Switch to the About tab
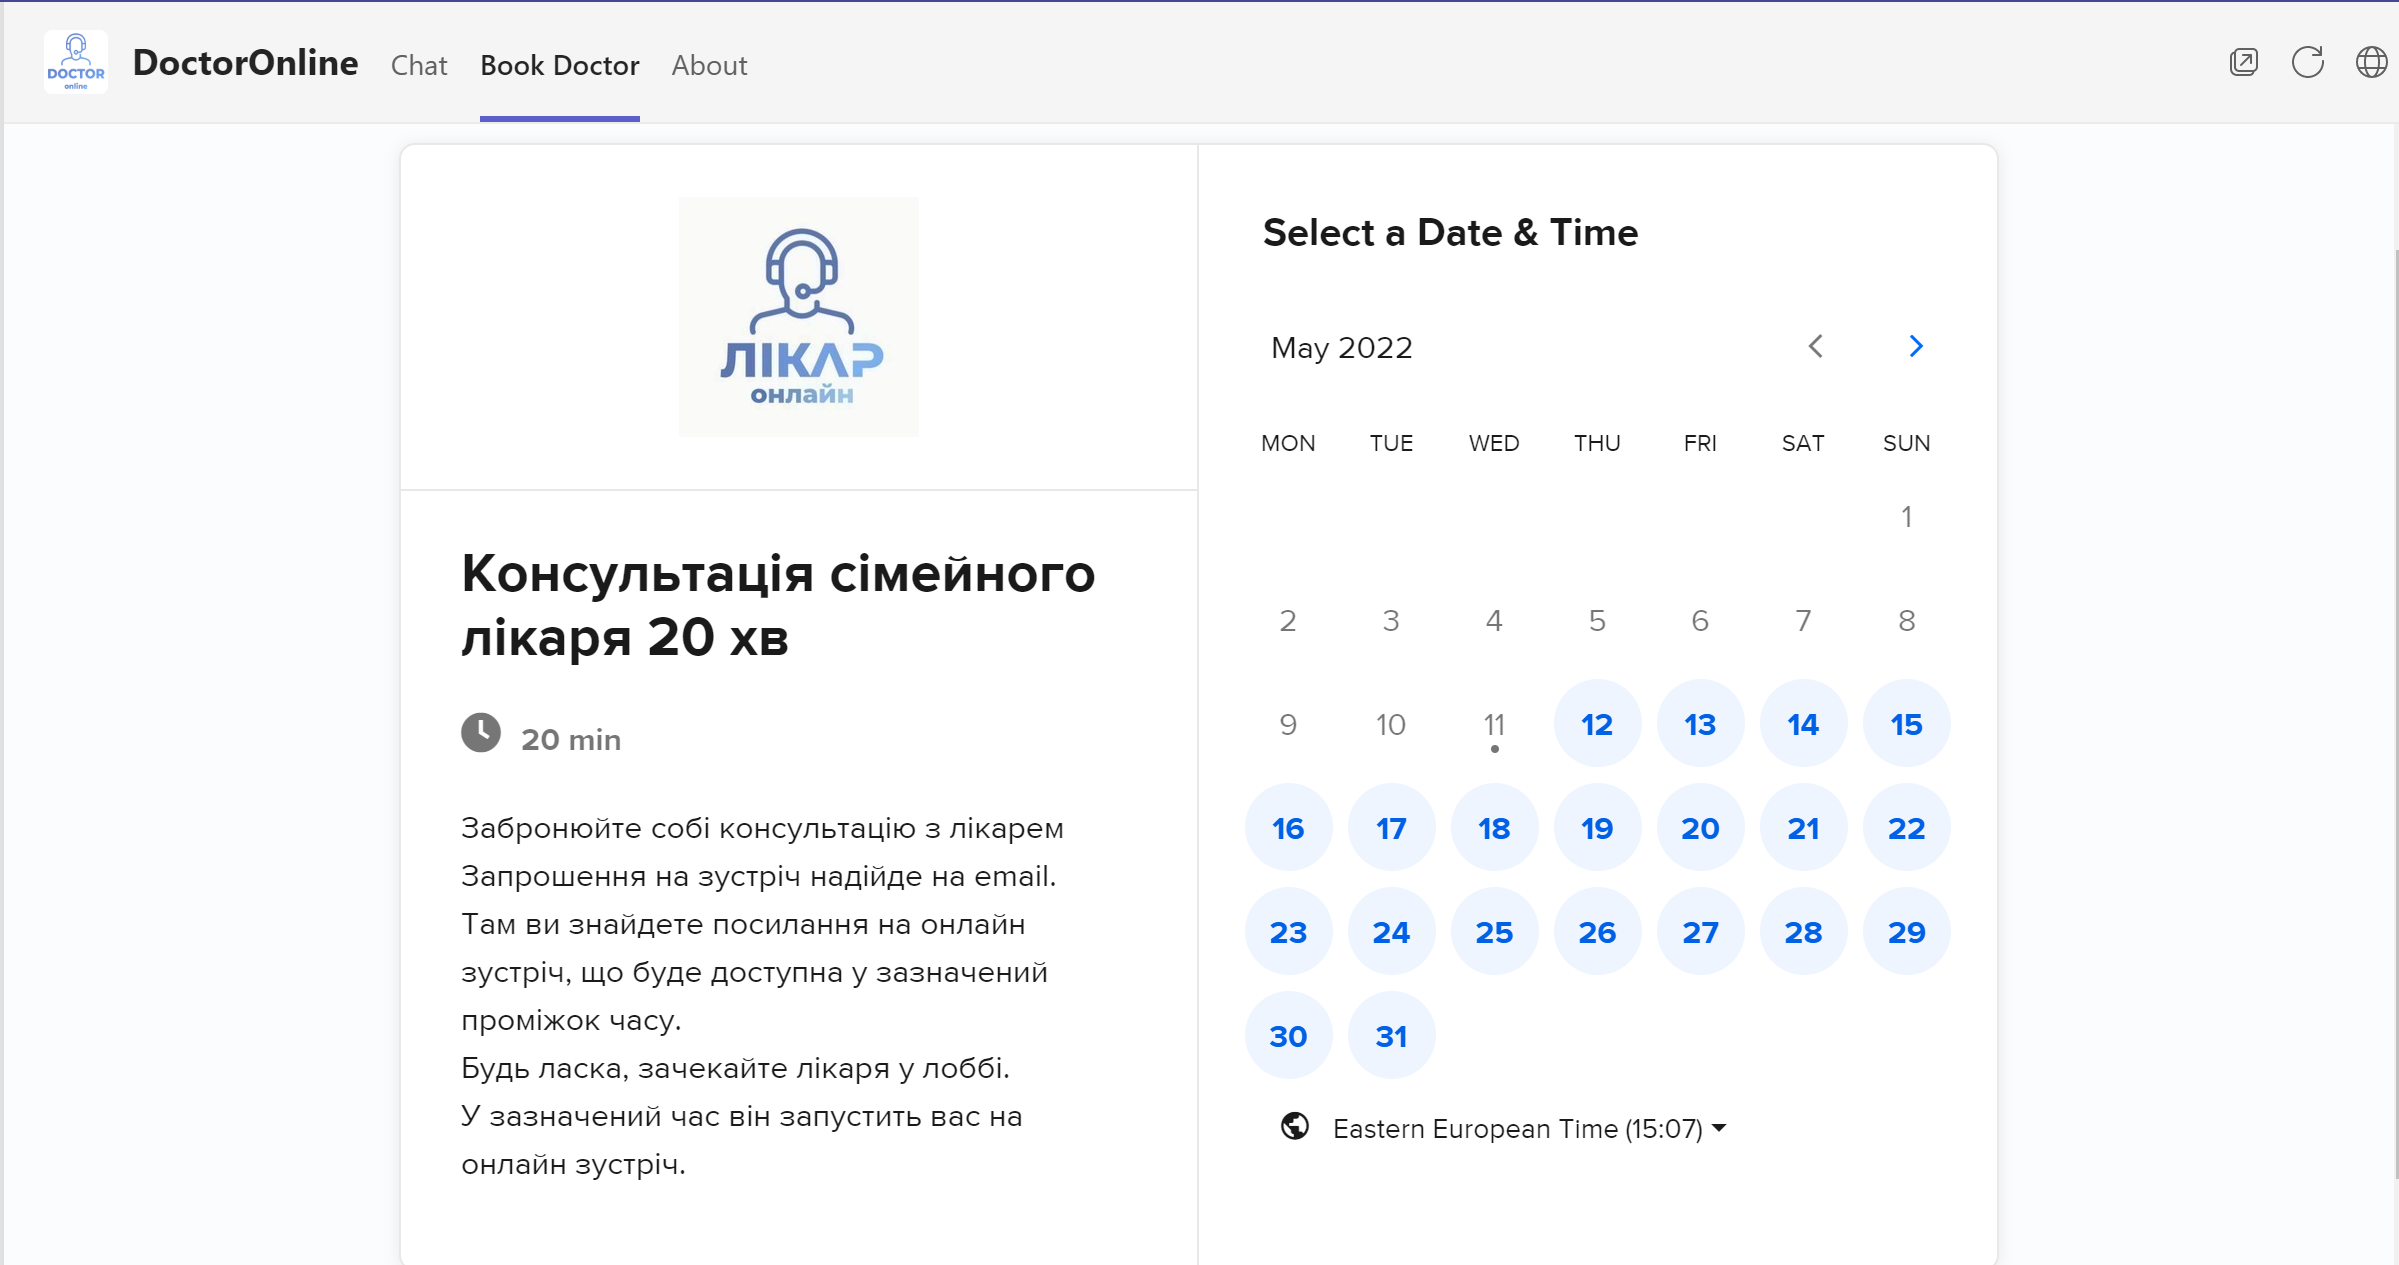Screen dimensions: 2399x1265 pos(709,65)
